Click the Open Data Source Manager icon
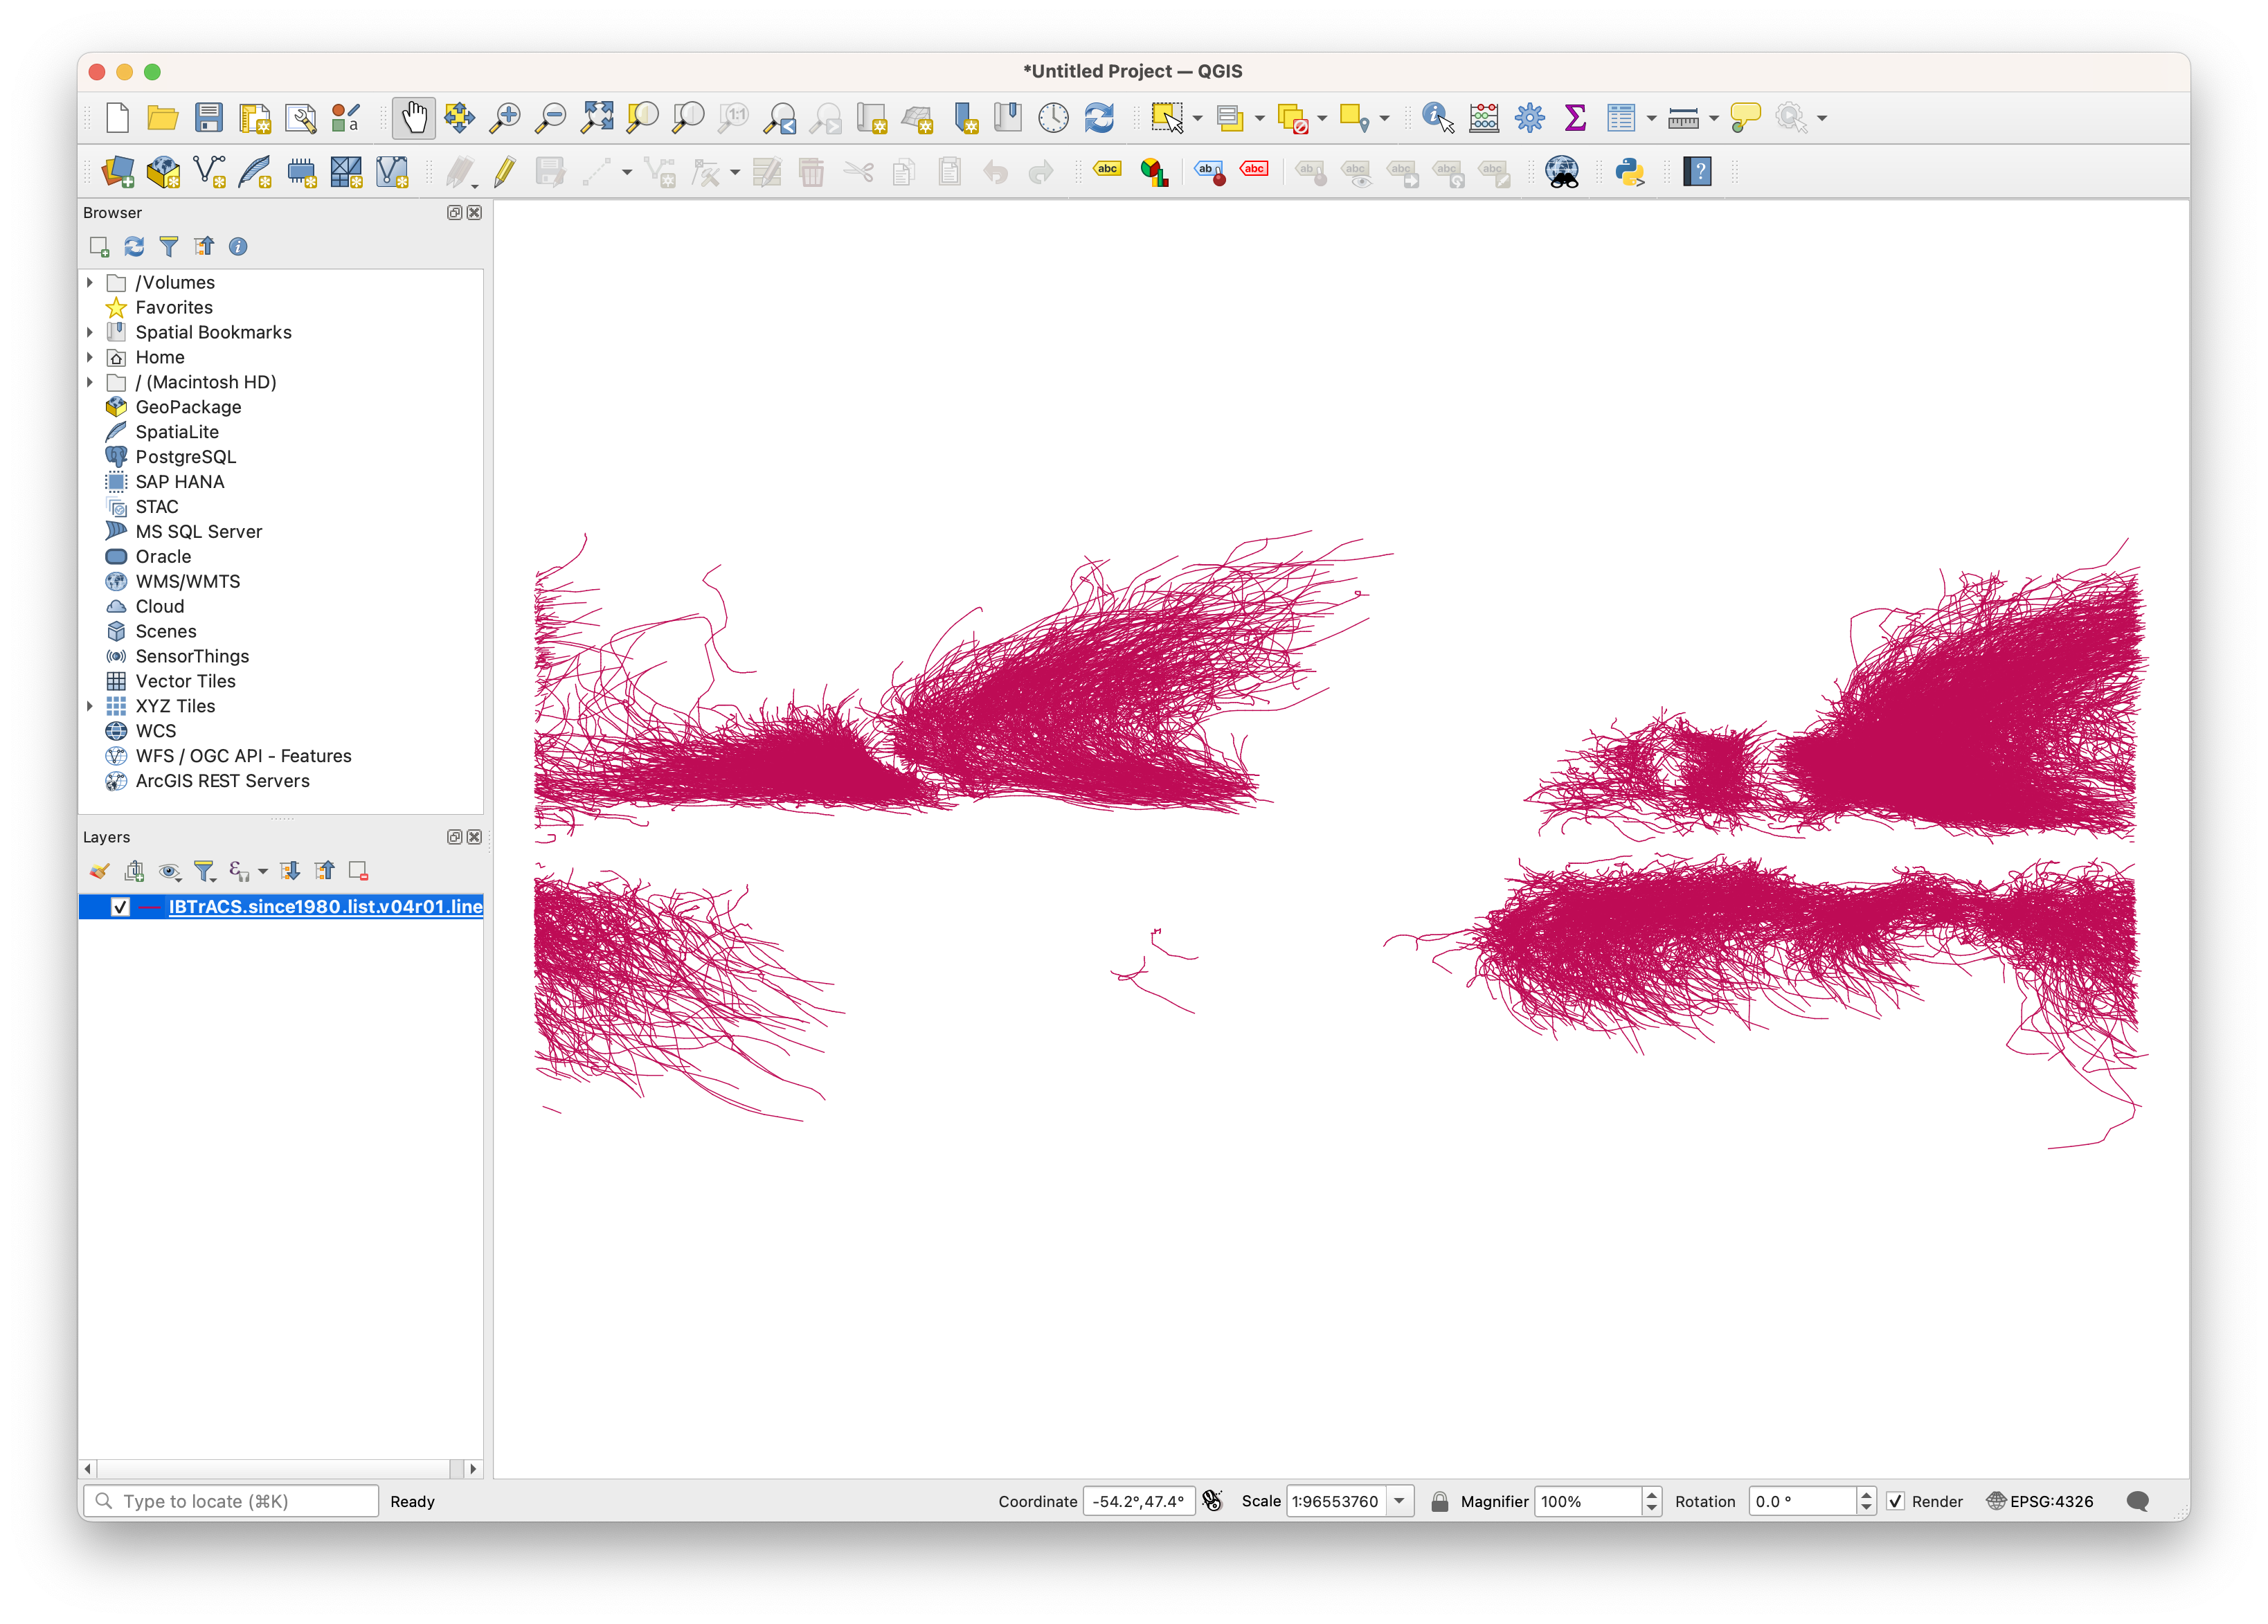The height and width of the screenshot is (1624, 2268). [118, 172]
